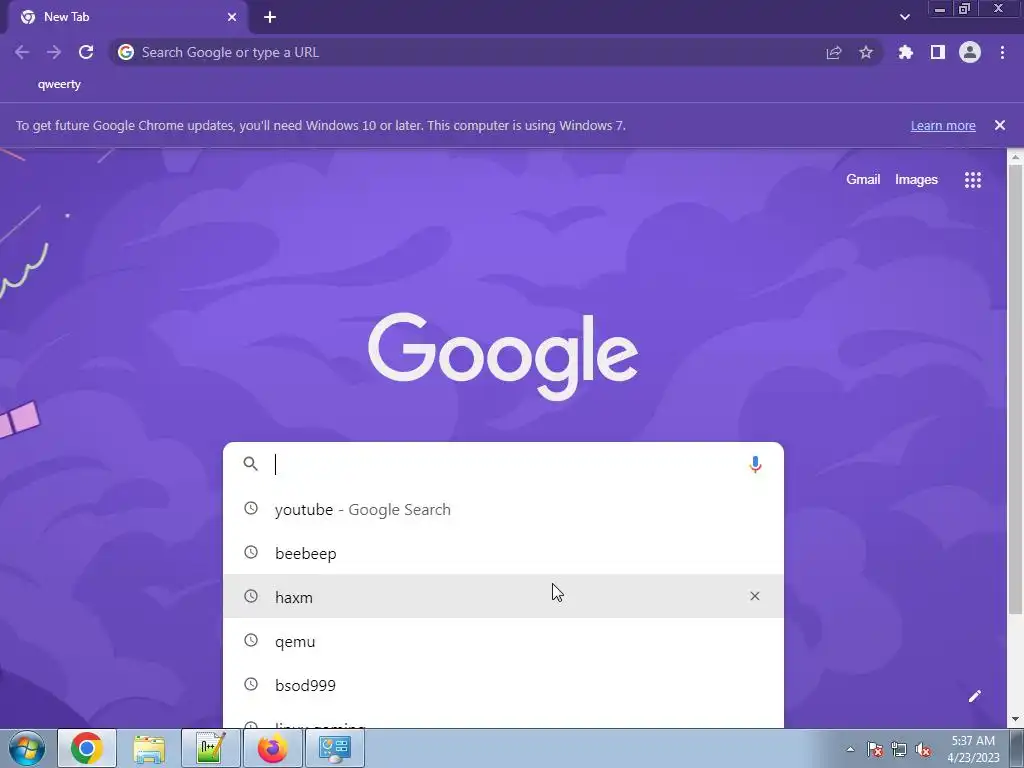Click the magnifier icon in search box
1024x768 pixels.
point(251,464)
